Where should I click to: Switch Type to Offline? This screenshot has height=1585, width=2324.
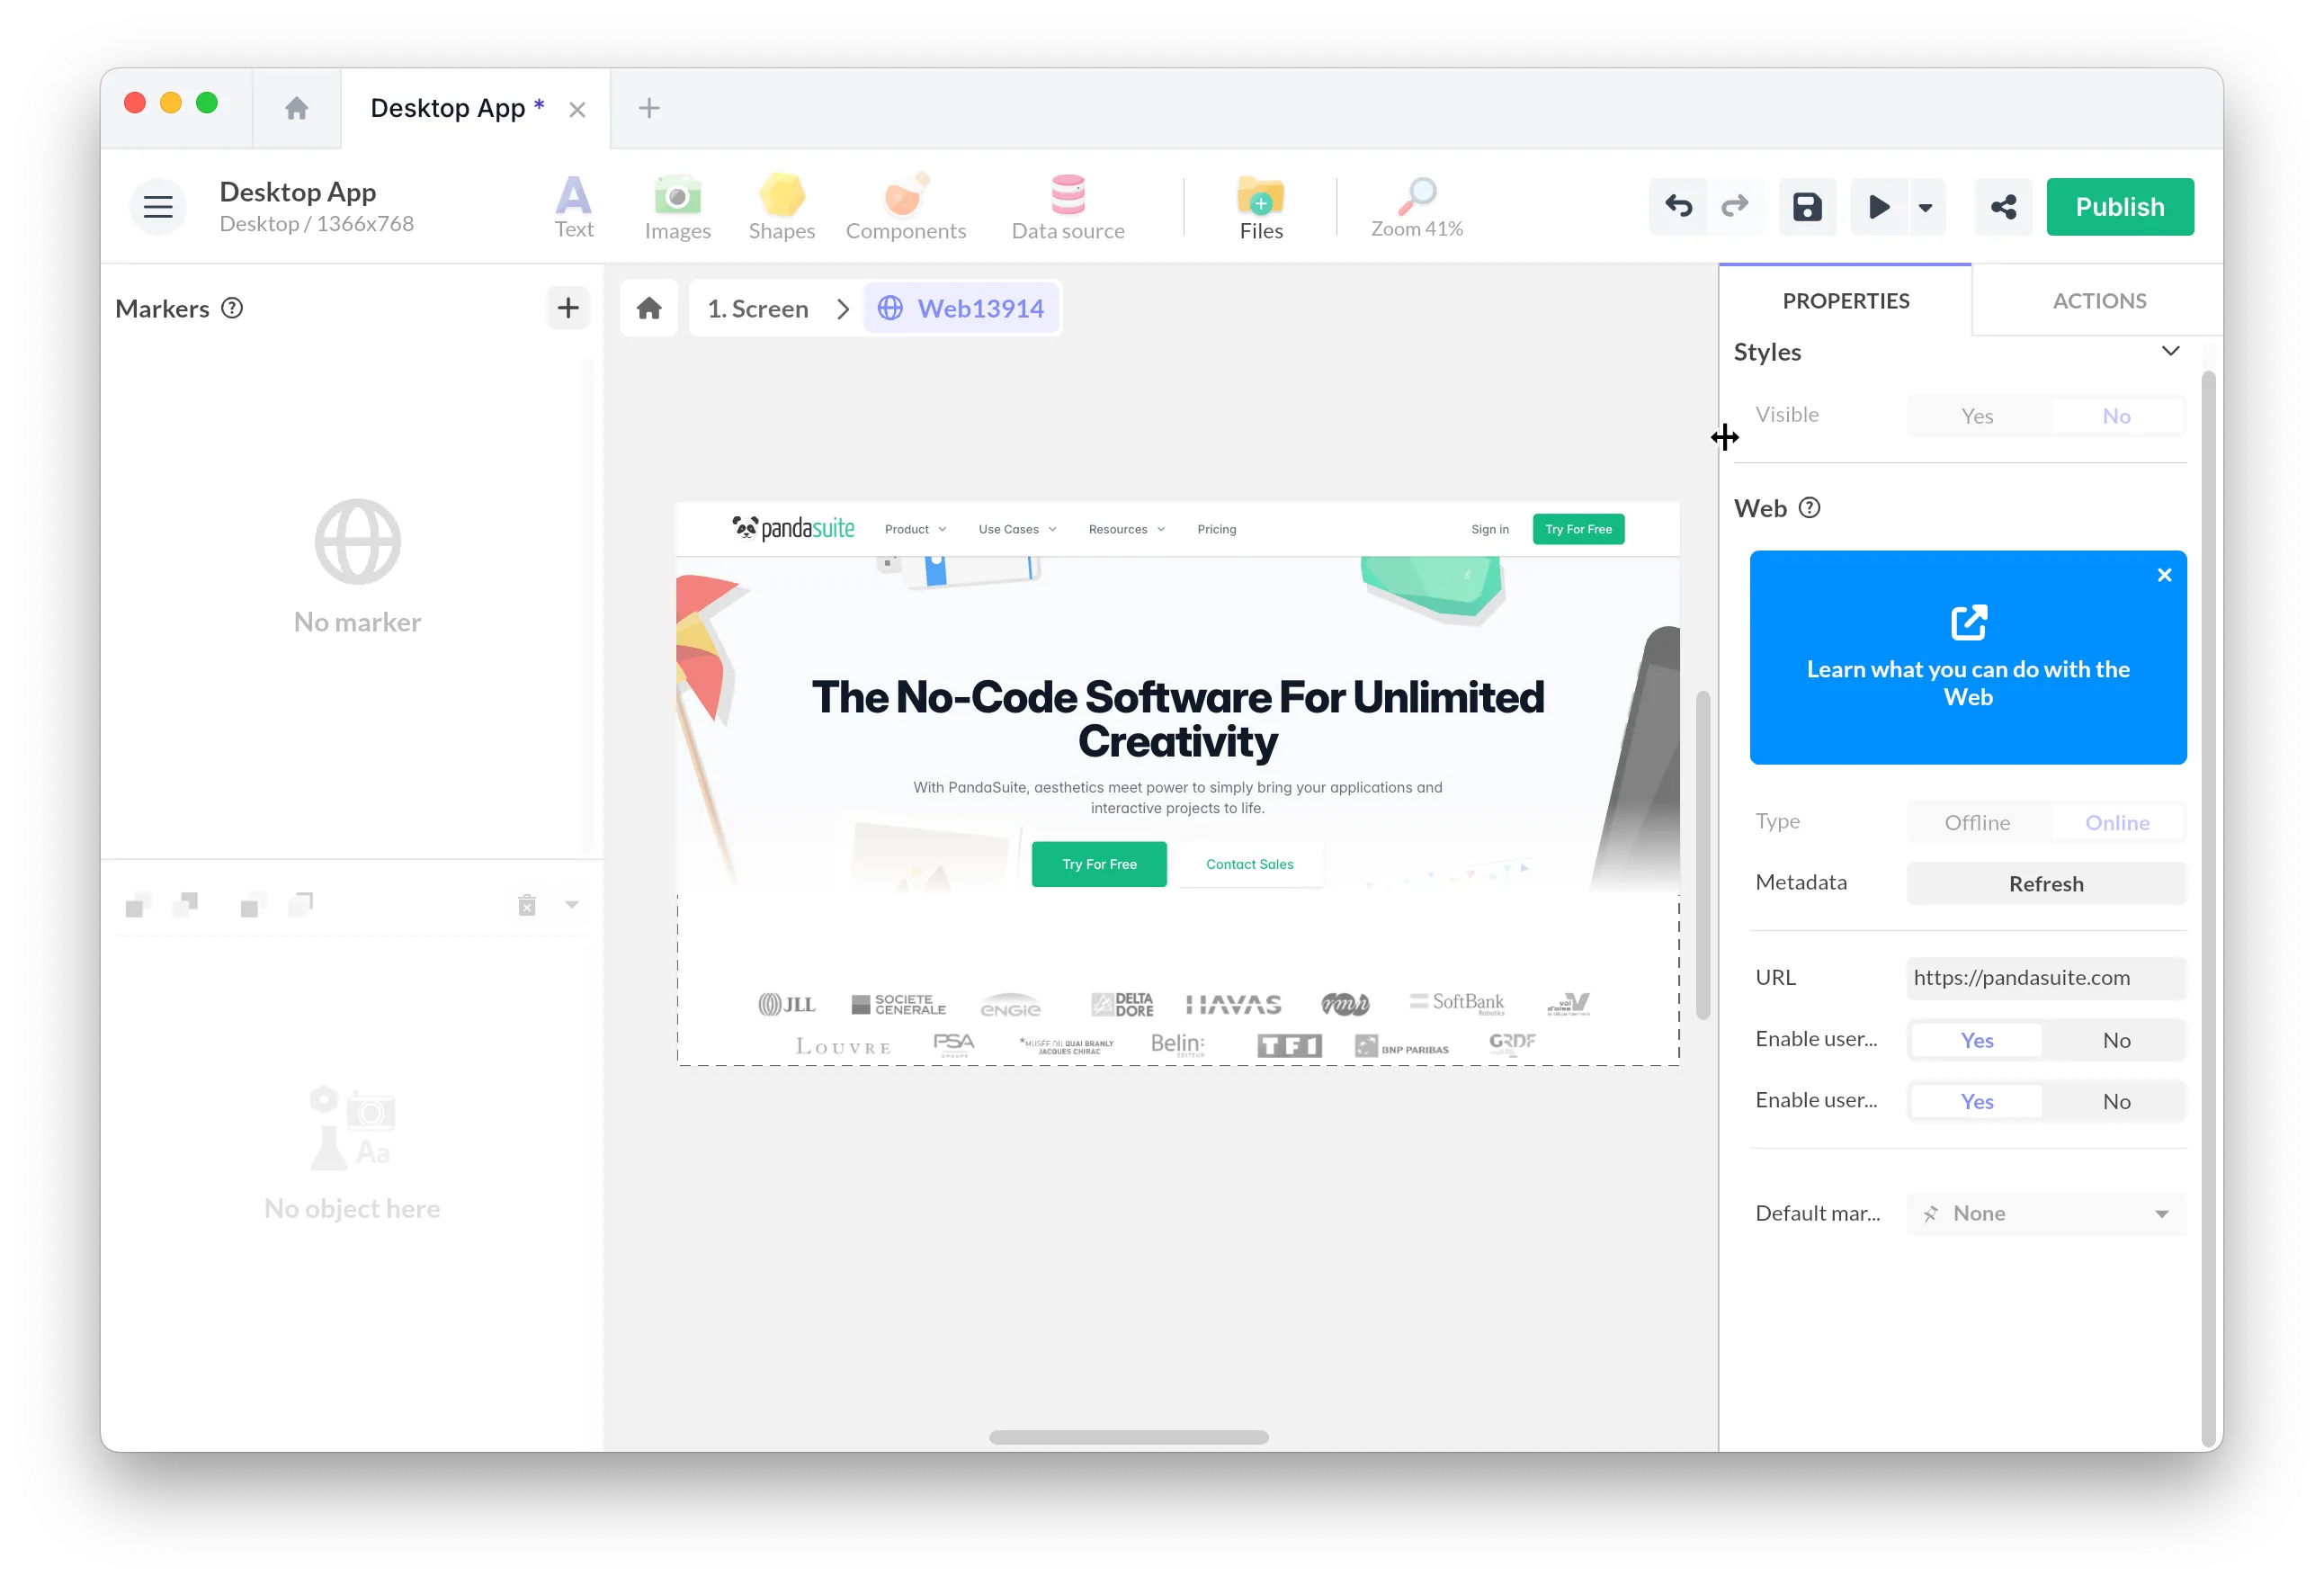pyautogui.click(x=1976, y=822)
